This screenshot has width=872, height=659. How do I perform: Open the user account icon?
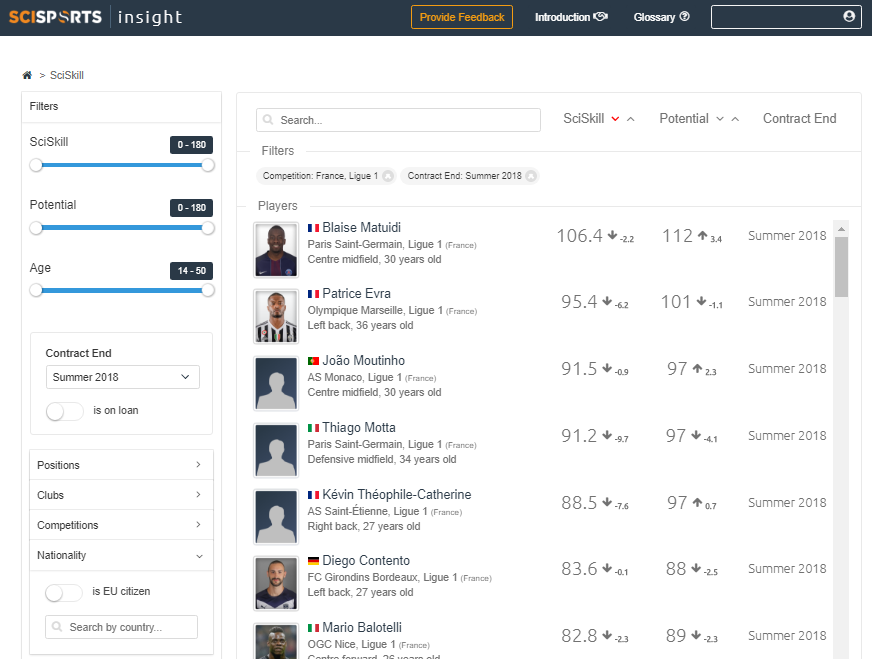click(849, 17)
